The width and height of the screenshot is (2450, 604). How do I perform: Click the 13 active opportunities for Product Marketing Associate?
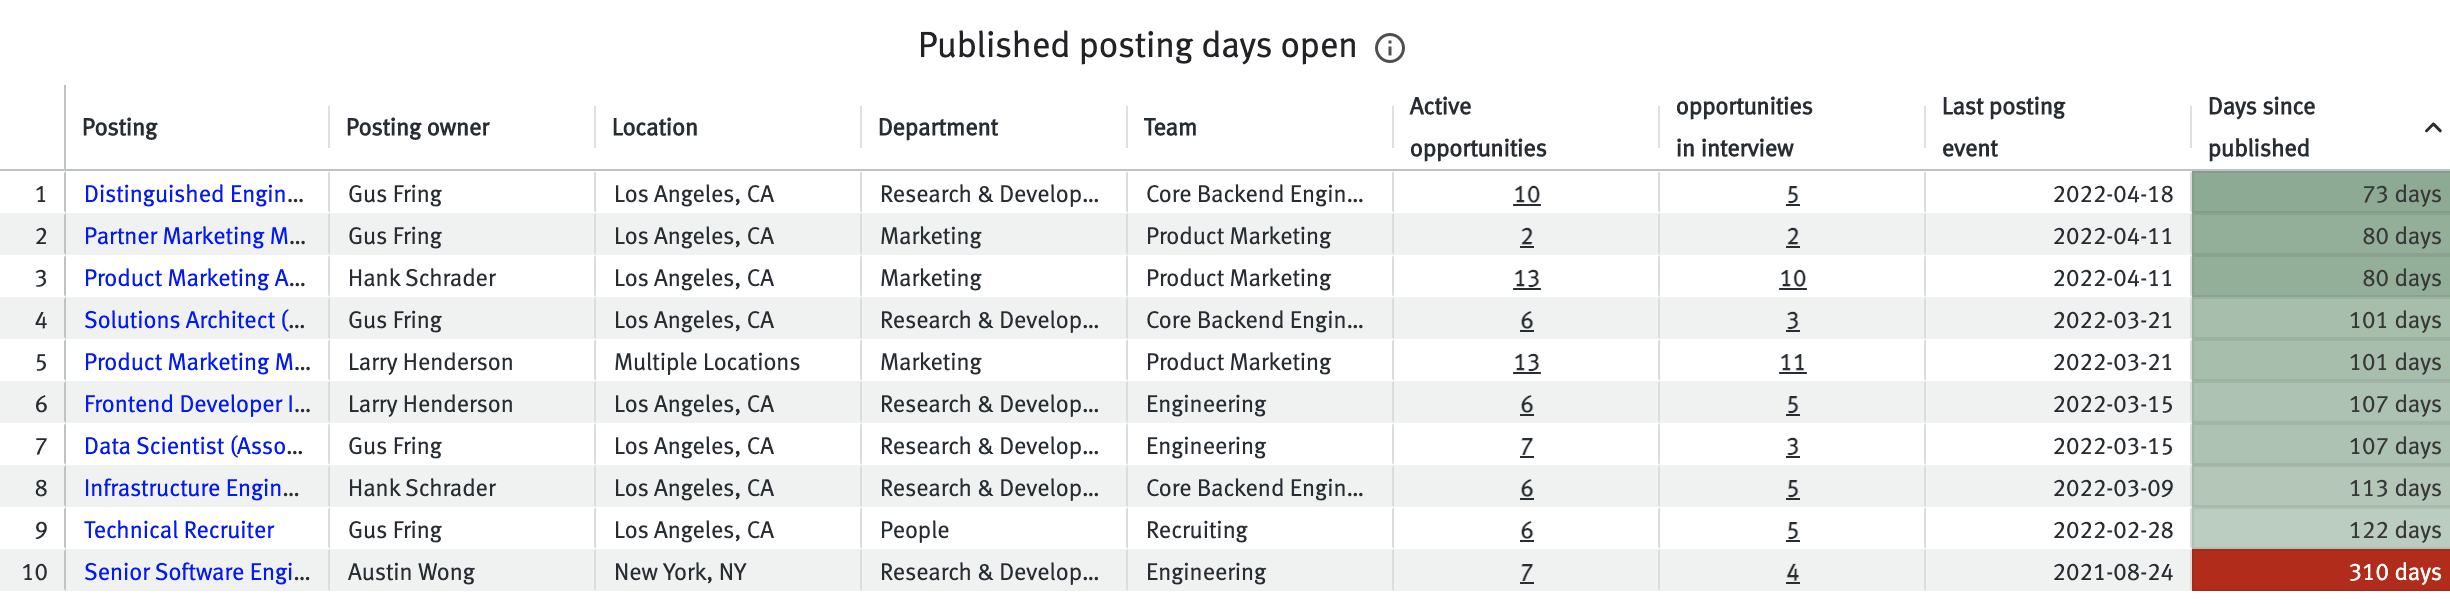click(1526, 278)
